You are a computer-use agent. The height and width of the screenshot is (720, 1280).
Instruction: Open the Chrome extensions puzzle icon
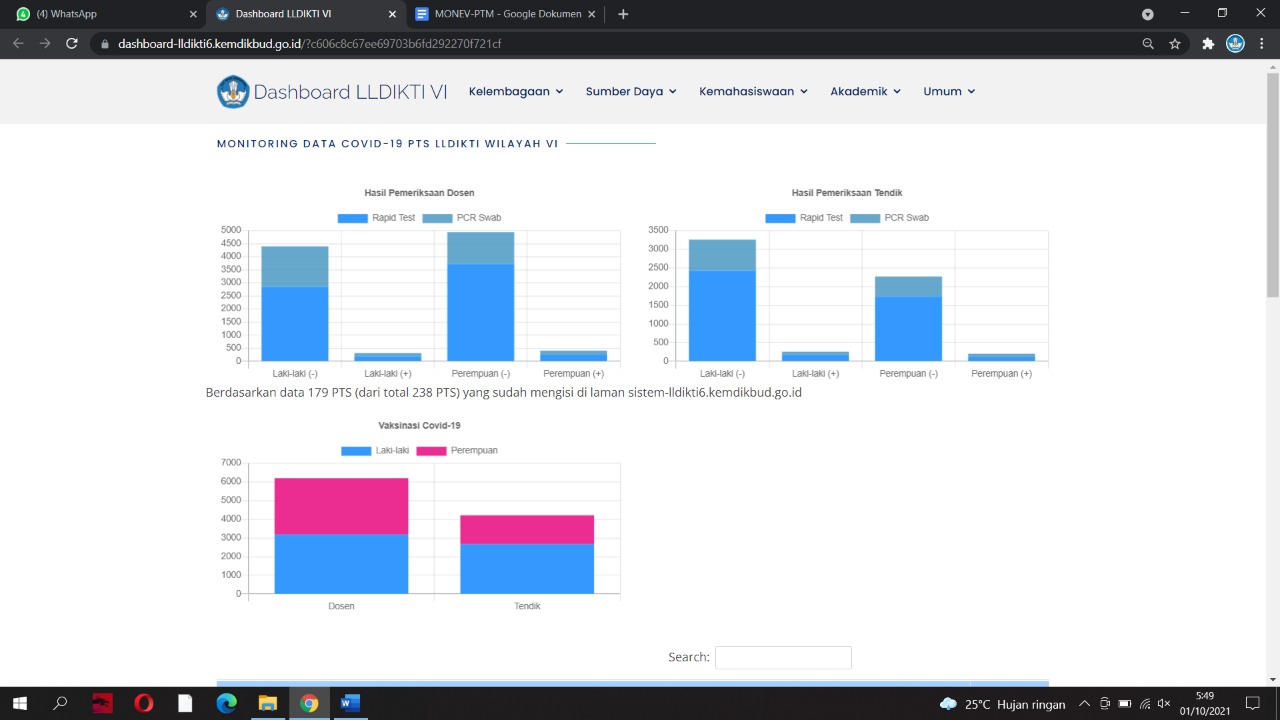click(x=1208, y=44)
